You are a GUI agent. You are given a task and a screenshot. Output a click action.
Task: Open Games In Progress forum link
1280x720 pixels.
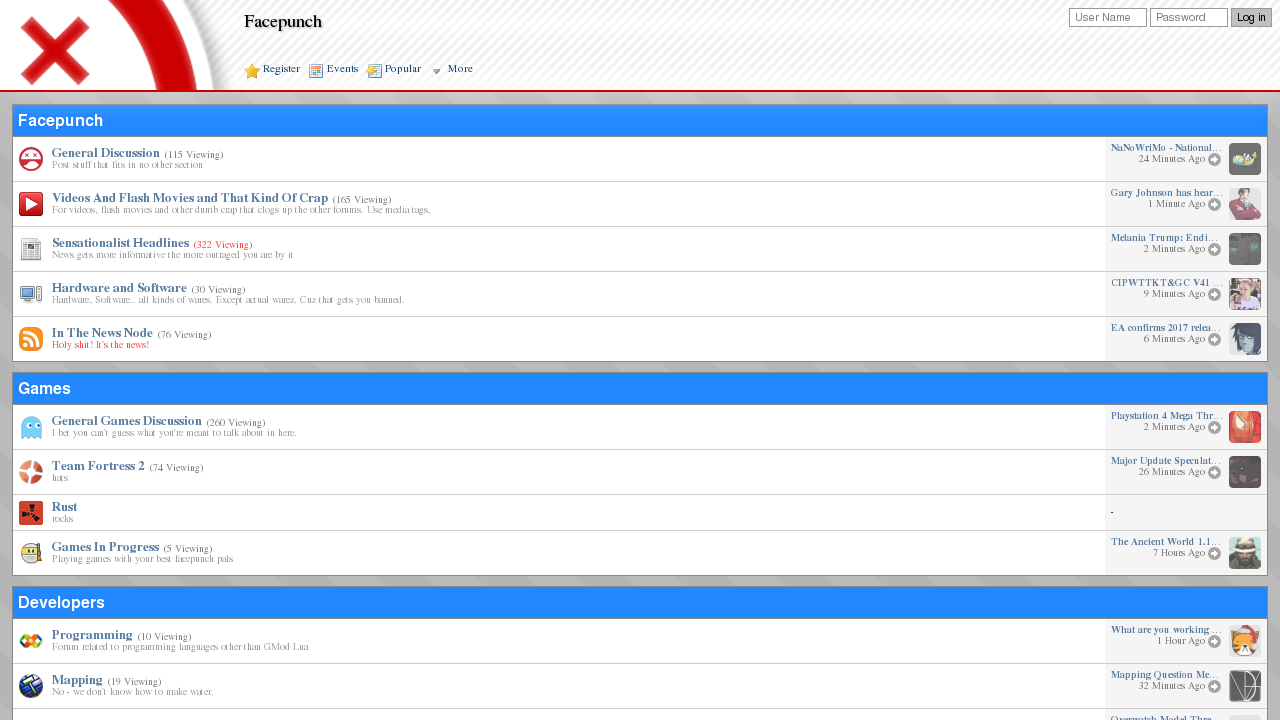point(105,547)
